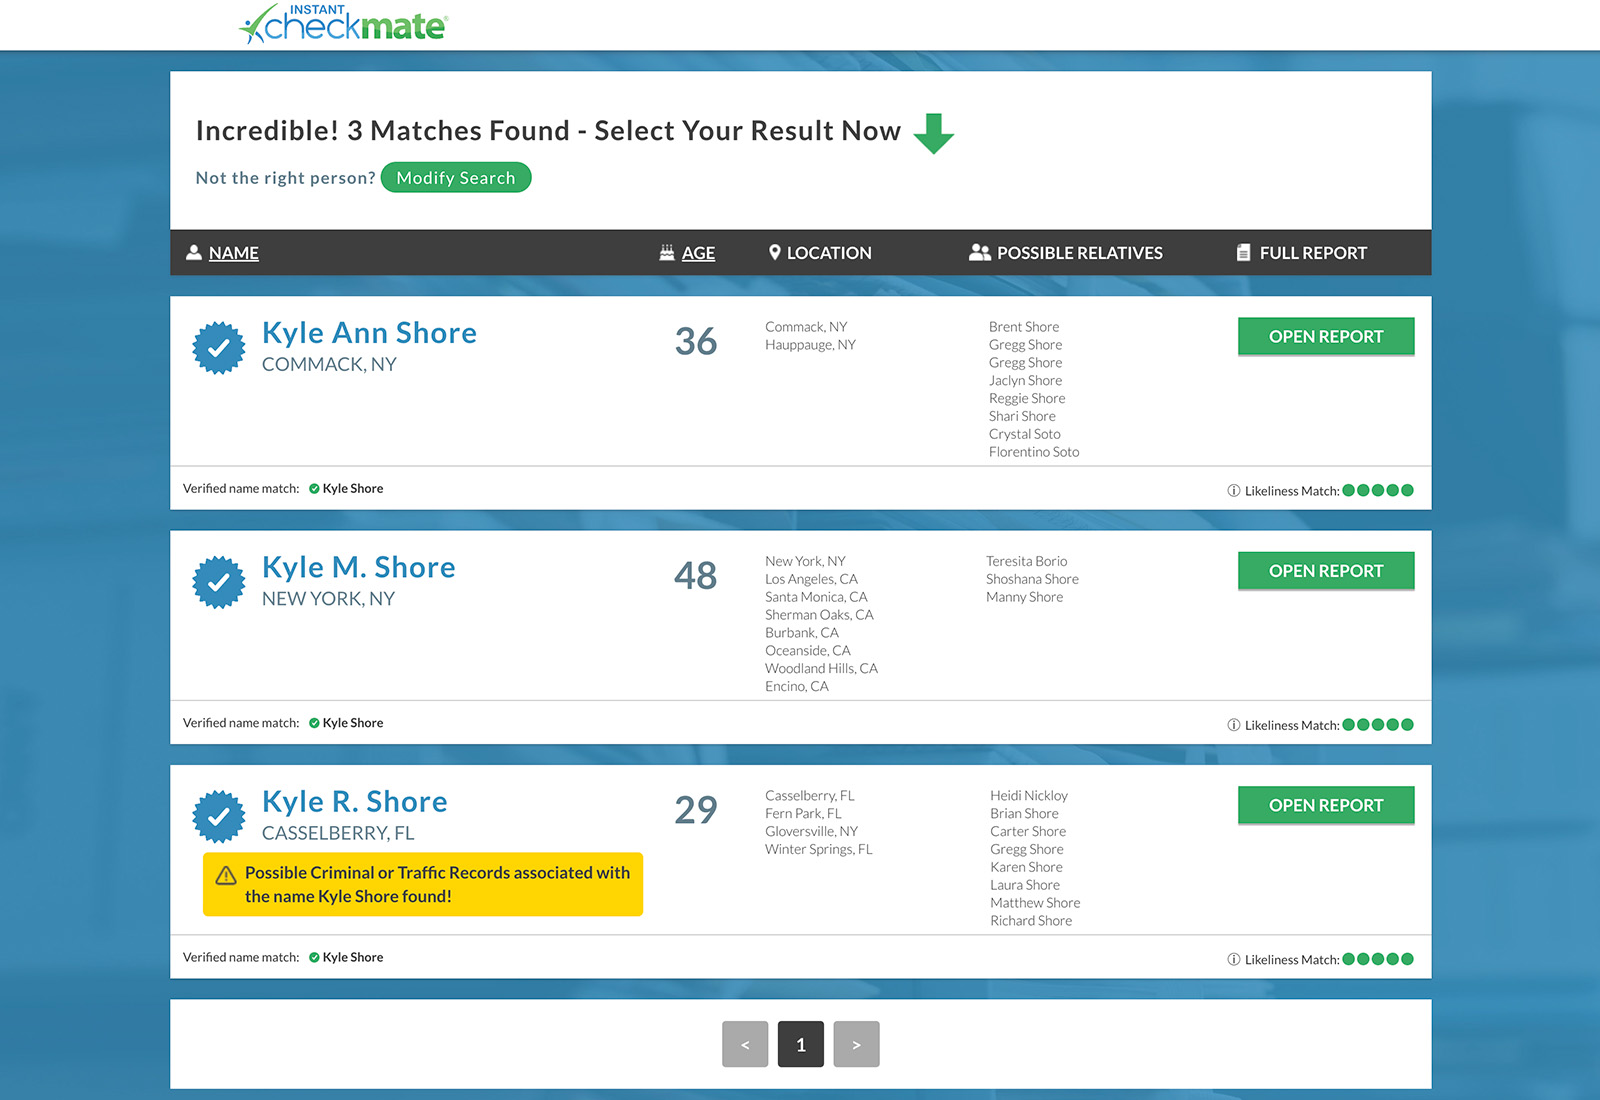Click the Modify Search button
The image size is (1600, 1100).
coord(456,178)
